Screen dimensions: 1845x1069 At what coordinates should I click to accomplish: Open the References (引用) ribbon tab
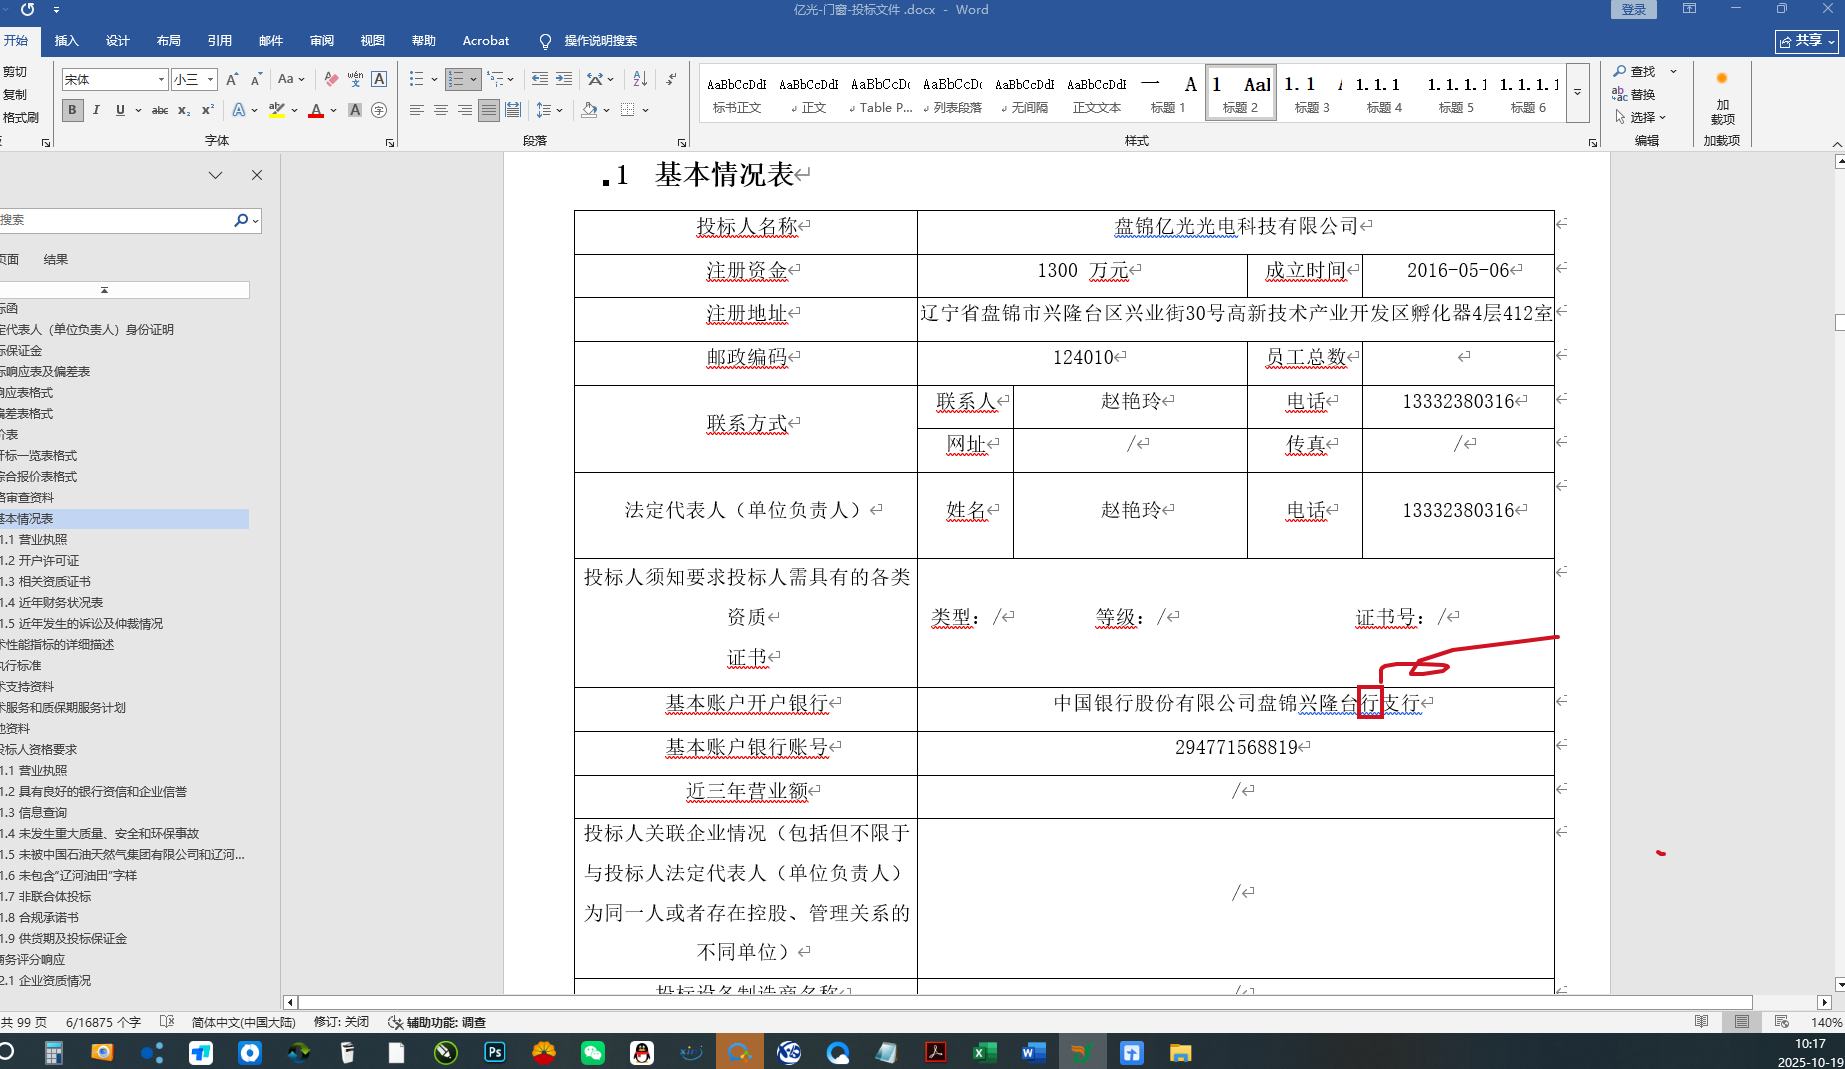point(219,41)
